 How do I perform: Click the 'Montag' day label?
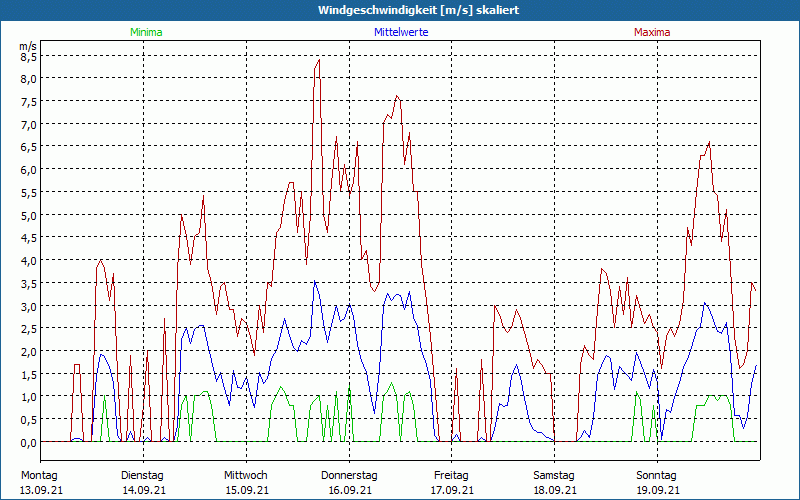tap(39, 476)
